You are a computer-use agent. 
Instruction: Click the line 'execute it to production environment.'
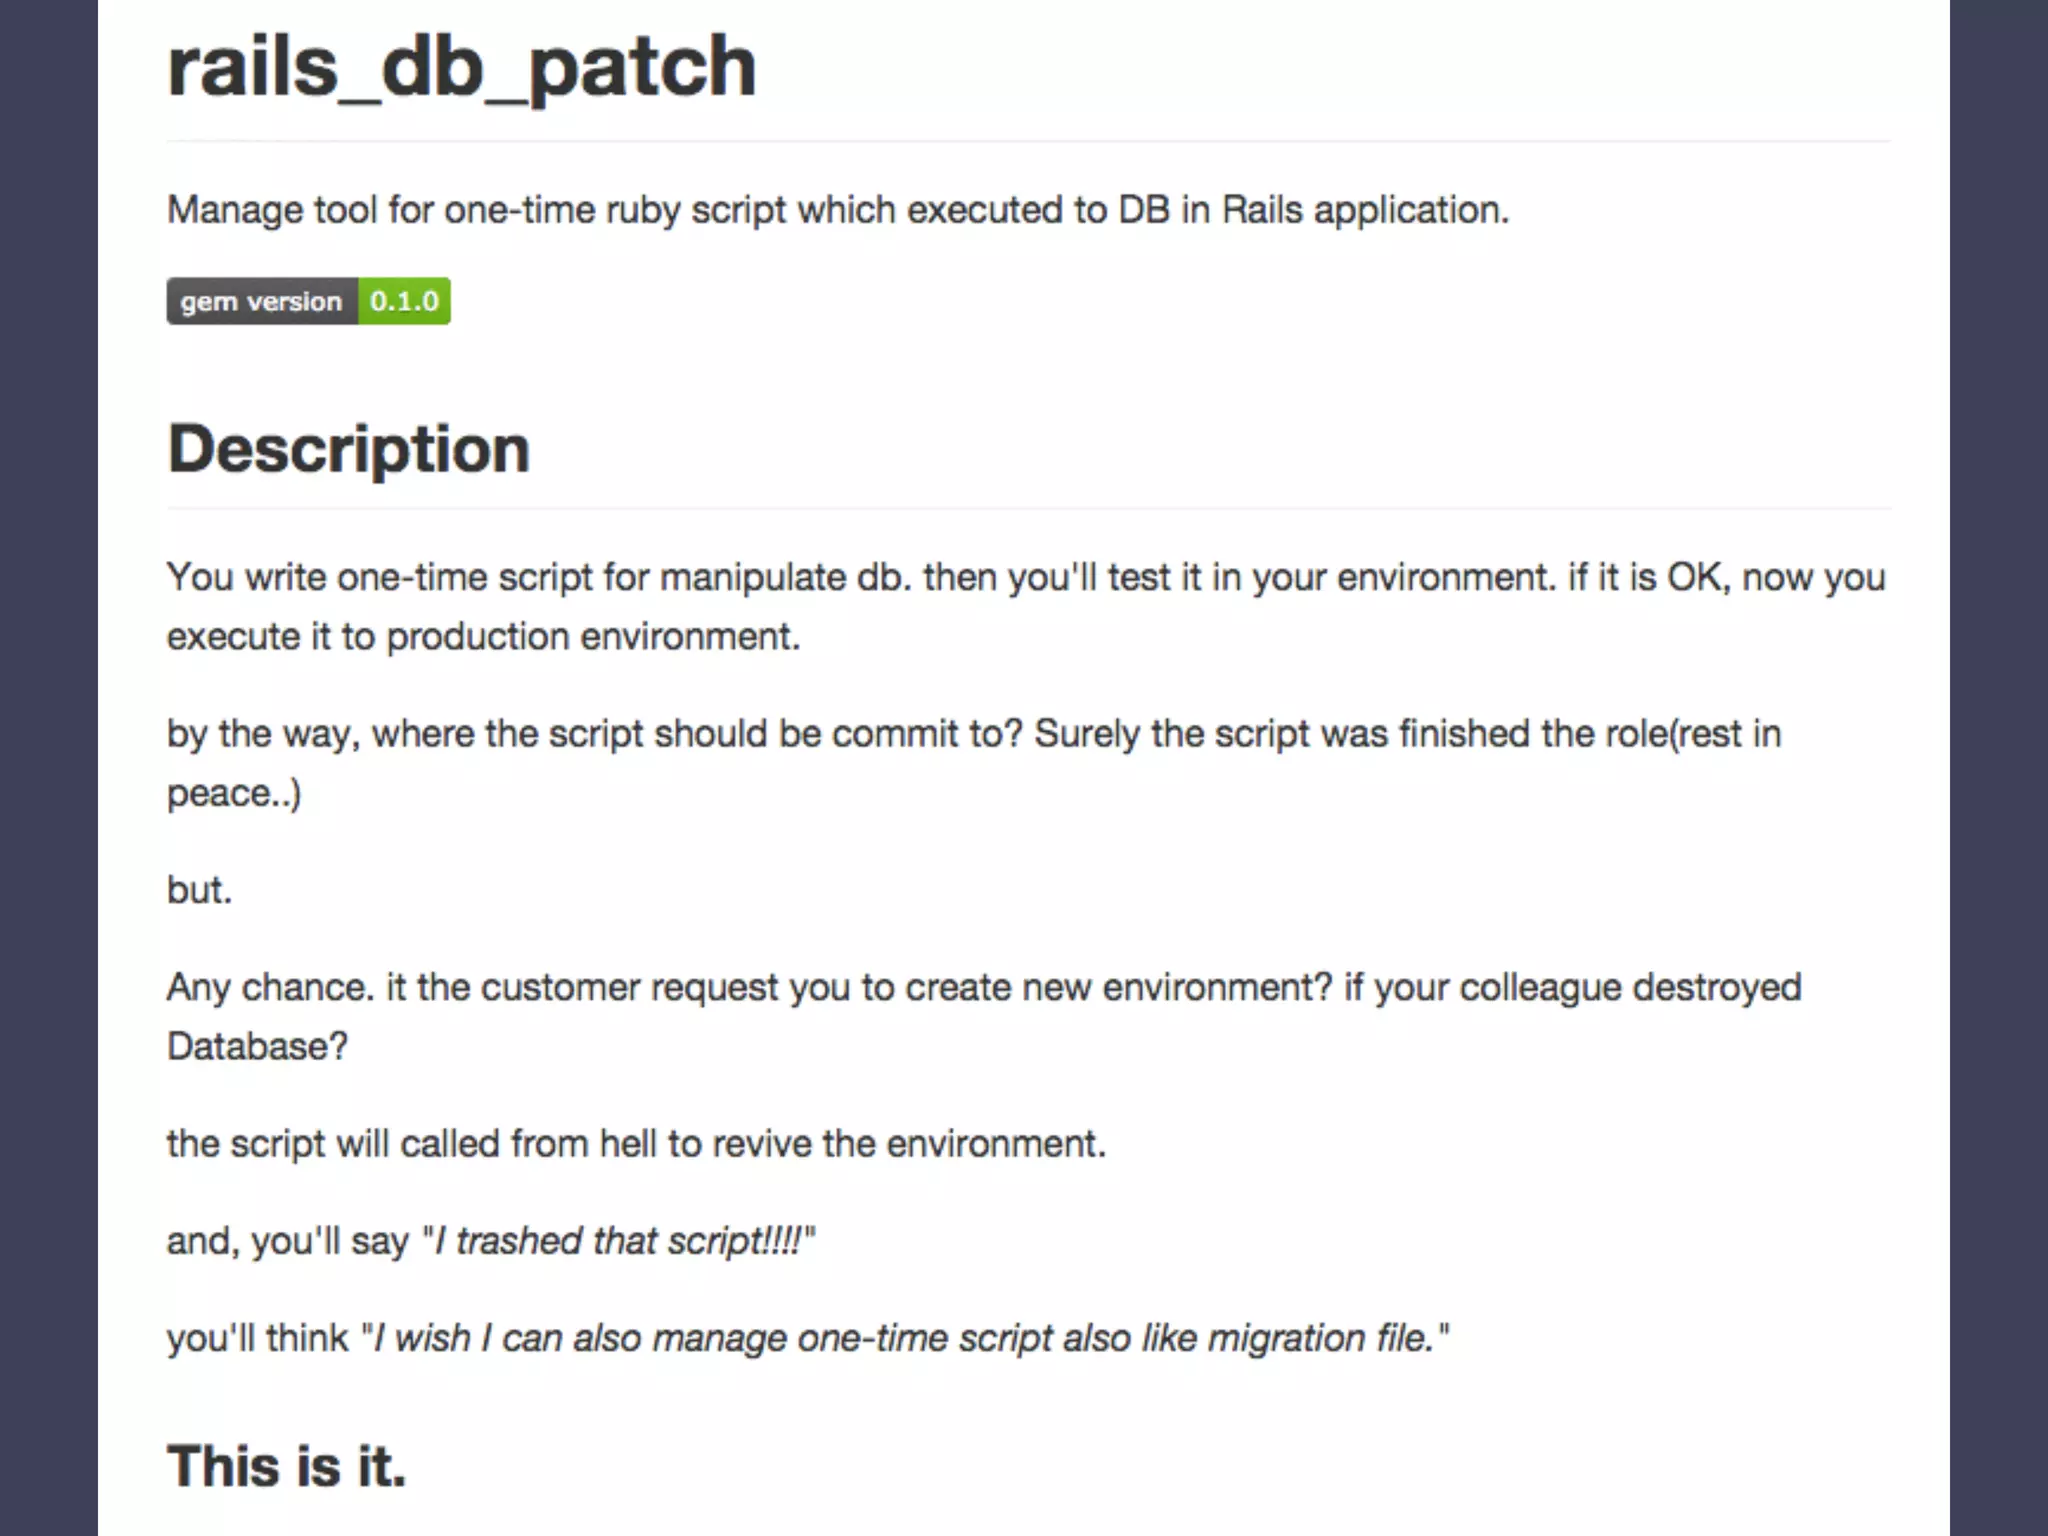tap(484, 637)
